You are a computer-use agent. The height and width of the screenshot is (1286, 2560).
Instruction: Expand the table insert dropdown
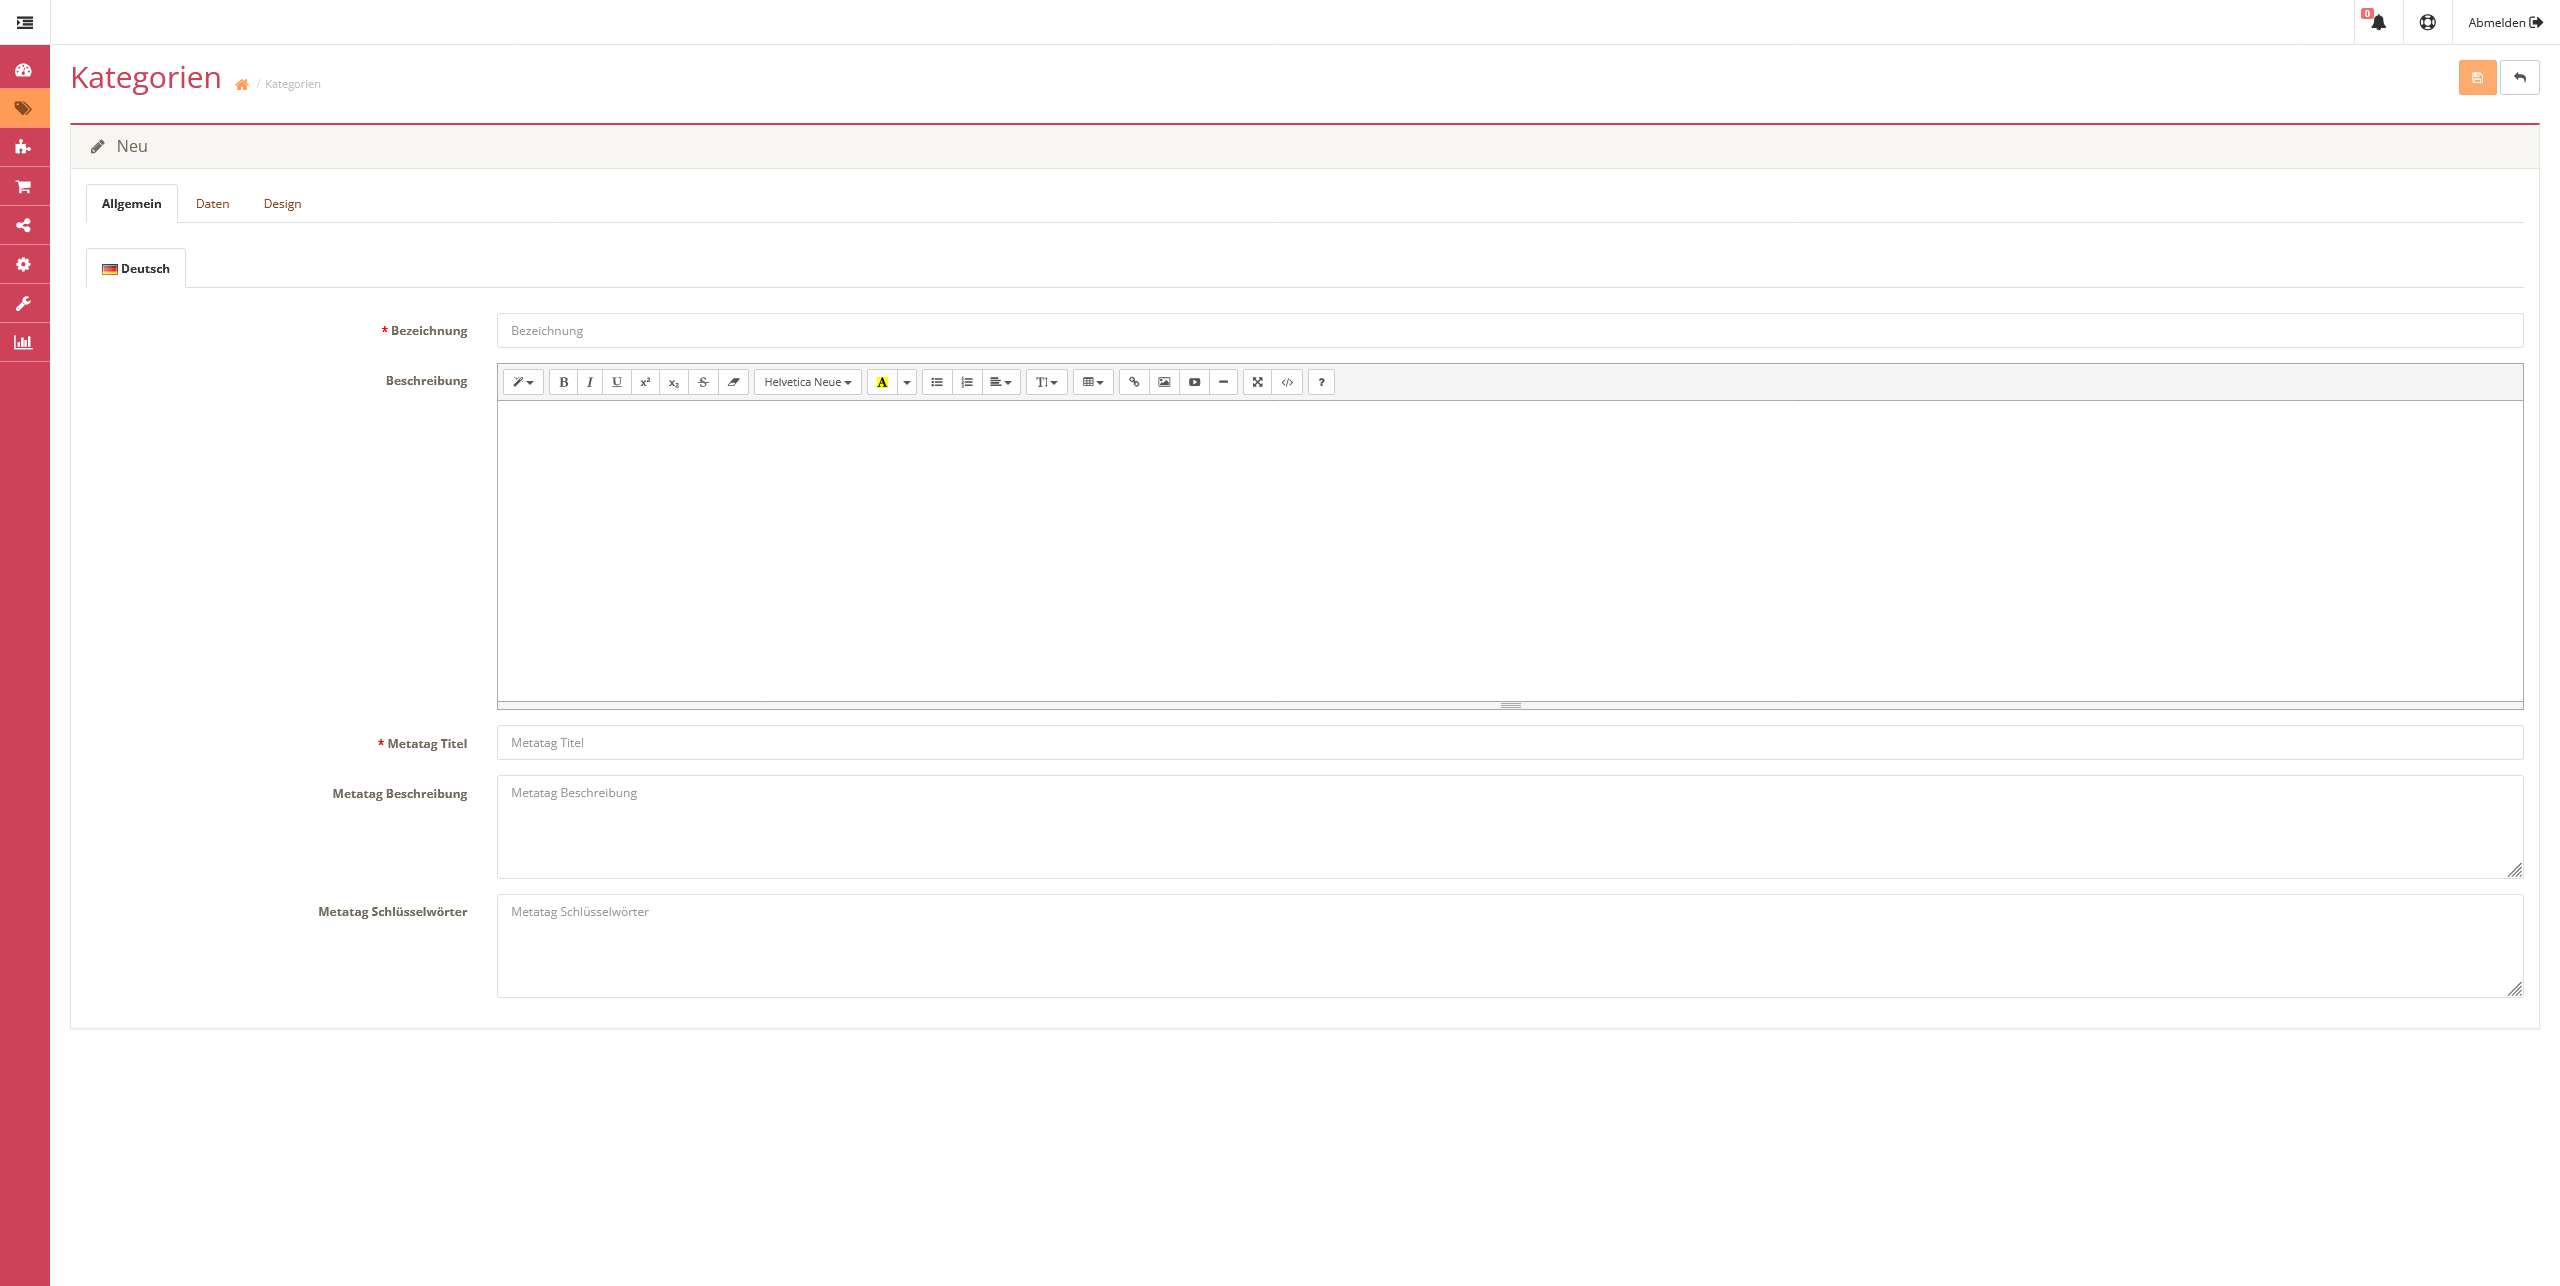pos(1092,382)
